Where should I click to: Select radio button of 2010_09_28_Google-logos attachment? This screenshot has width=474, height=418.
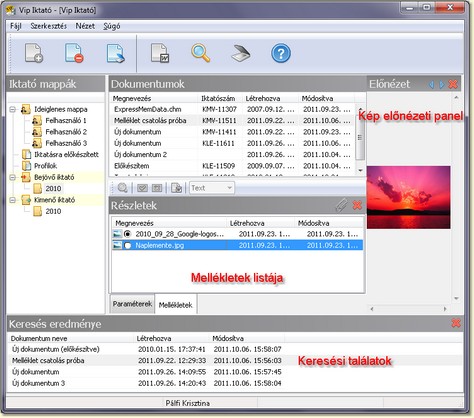pos(127,234)
